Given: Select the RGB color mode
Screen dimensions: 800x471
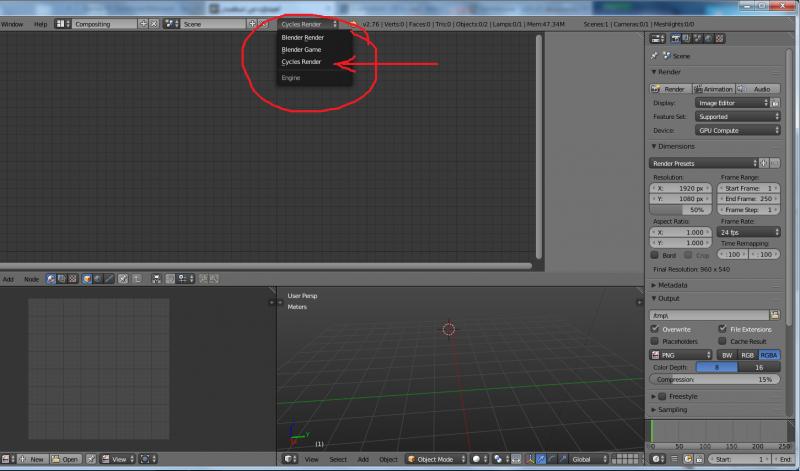Looking at the screenshot, I should 747,355.
